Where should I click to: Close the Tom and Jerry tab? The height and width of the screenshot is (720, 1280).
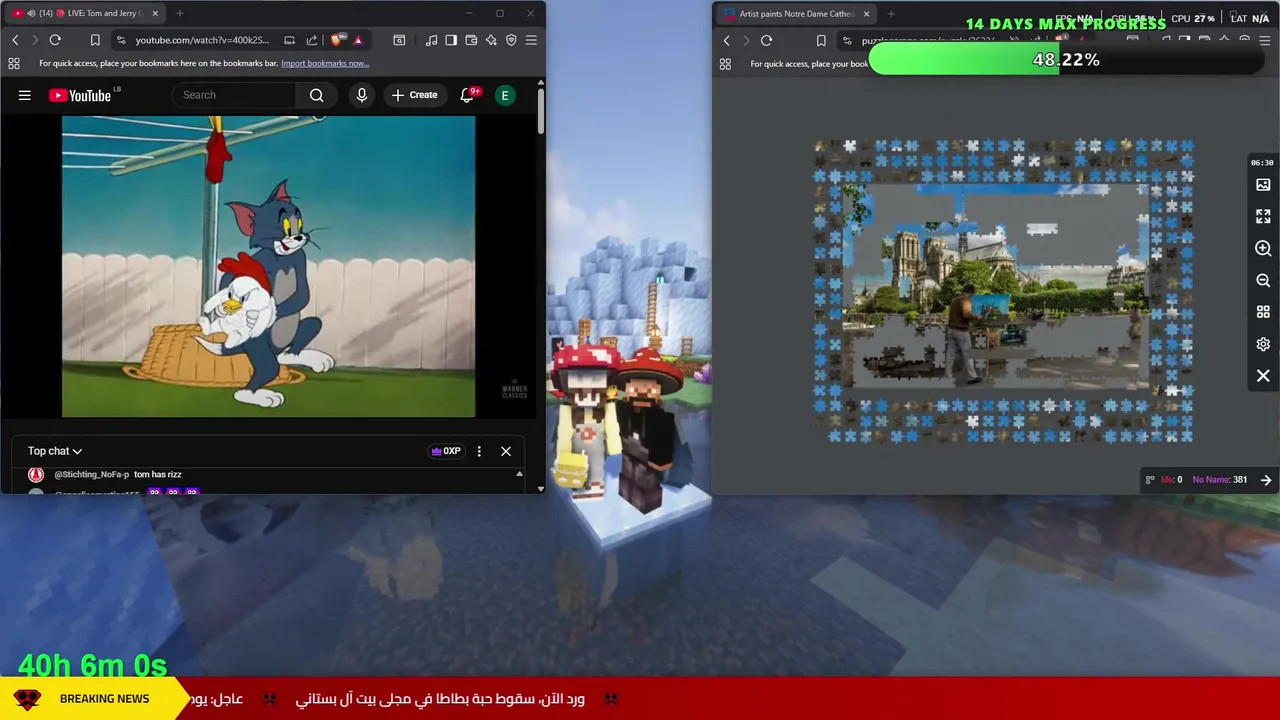tap(155, 13)
